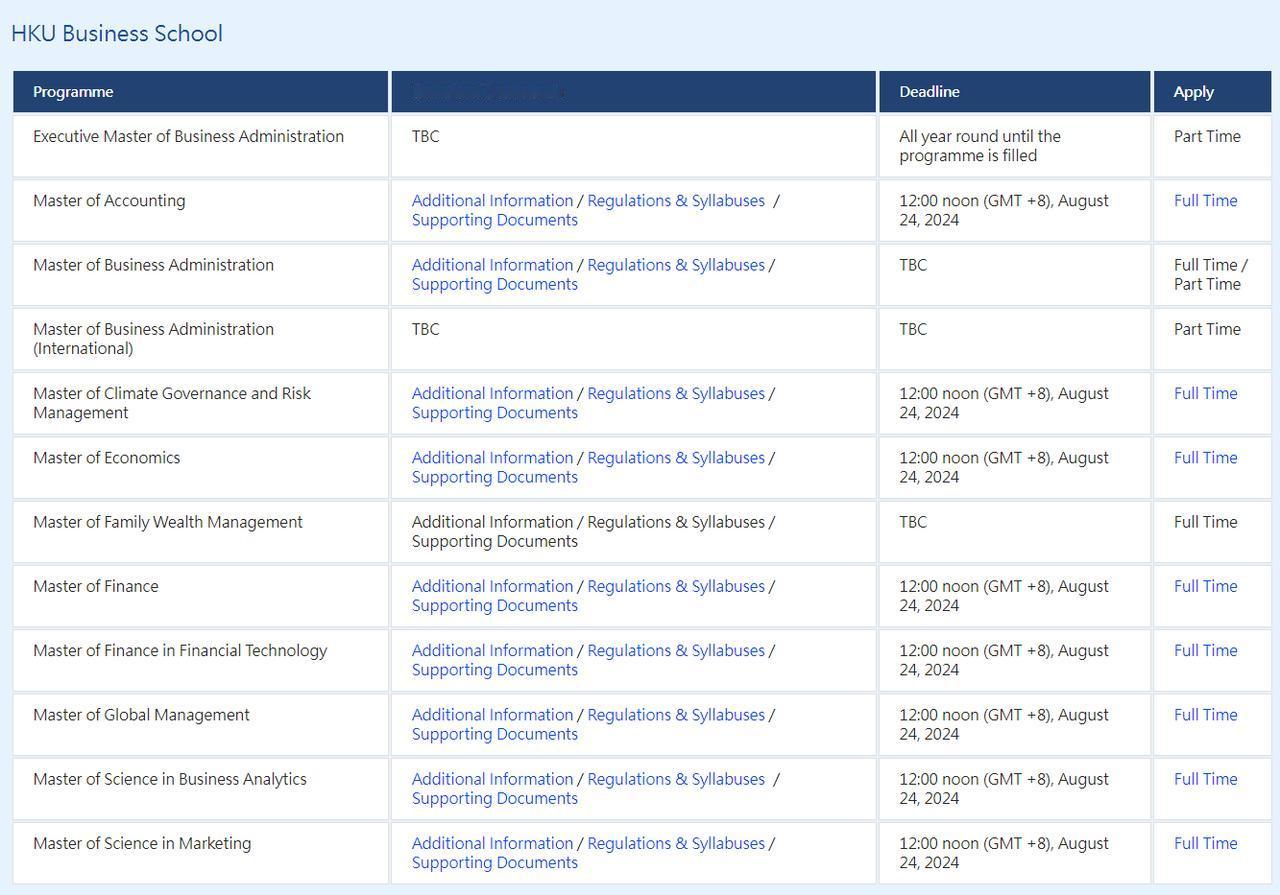This screenshot has width=1280, height=895.
Task: Click the Master of Science in Marketing deadline cell
Action: (1014, 853)
